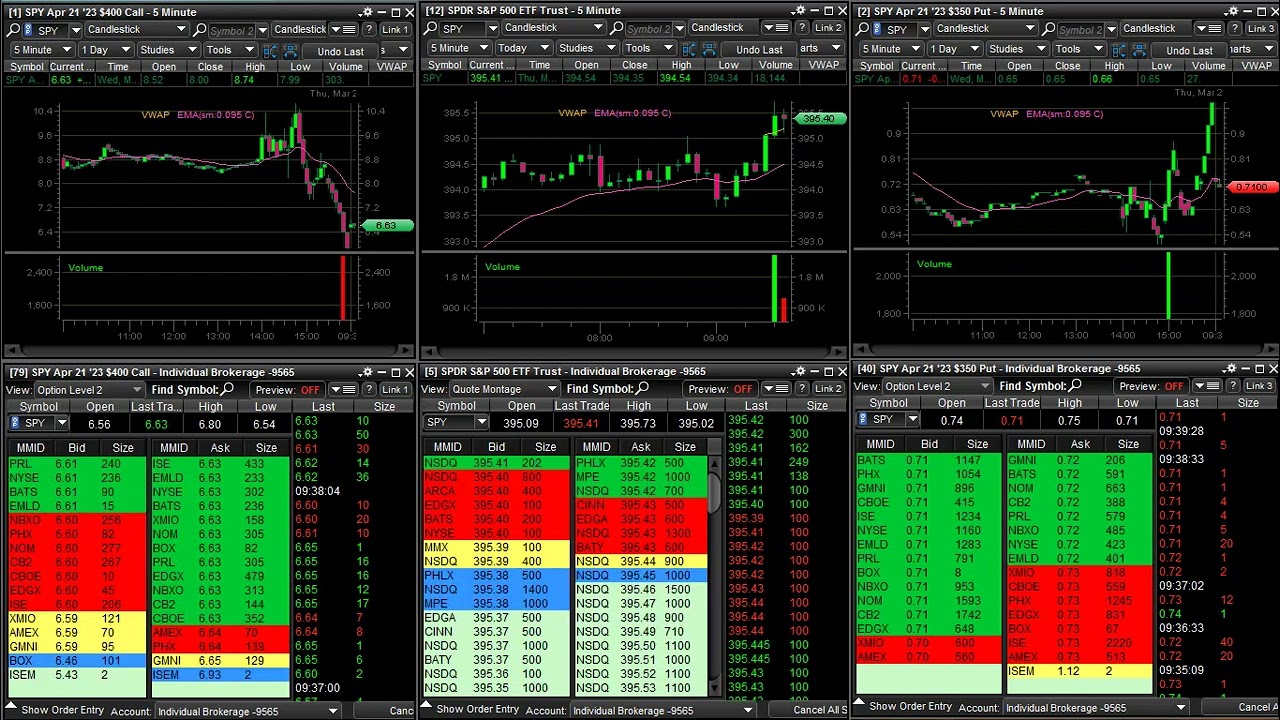Screen dimensions: 1280x720
Task: Toggle Link 2 in SPDR ETF chart
Action: pyautogui.click(x=828, y=28)
